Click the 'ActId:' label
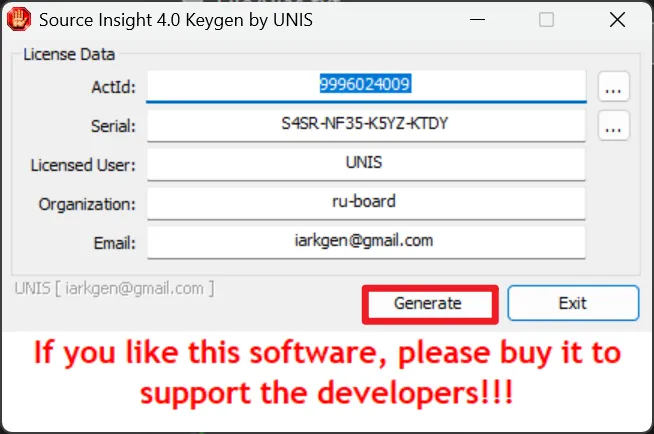This screenshot has height=434, width=654. [114, 87]
